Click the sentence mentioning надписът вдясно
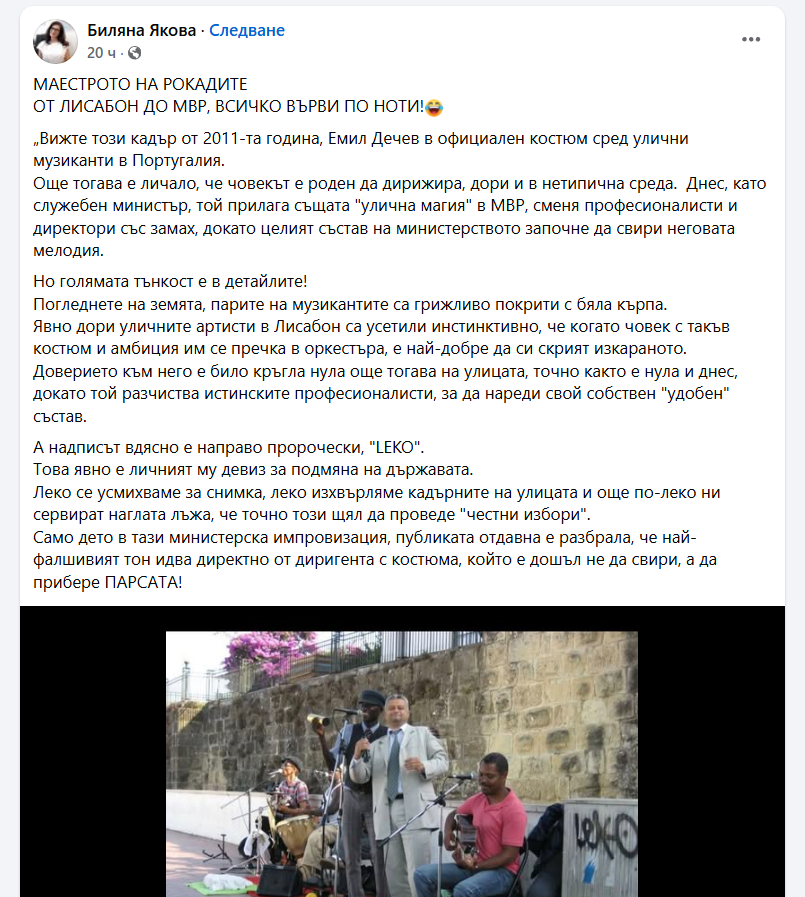805x897 pixels. click(229, 447)
